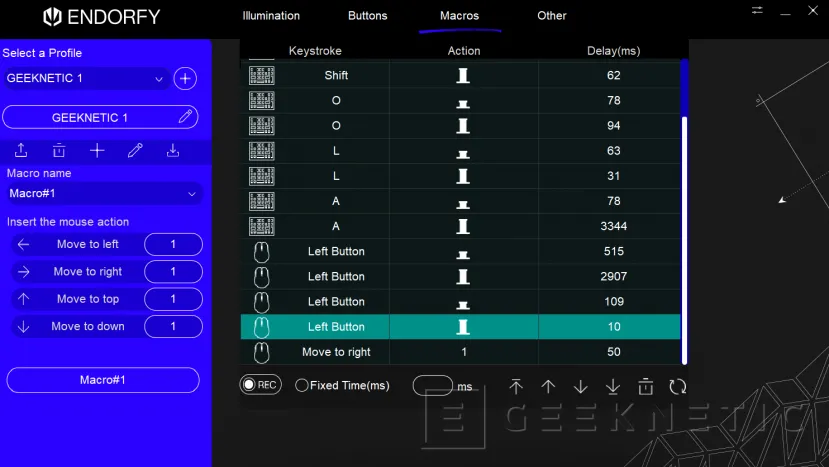829x467 pixels.
Task: Switch to the Illumination tab
Action: (x=271, y=16)
